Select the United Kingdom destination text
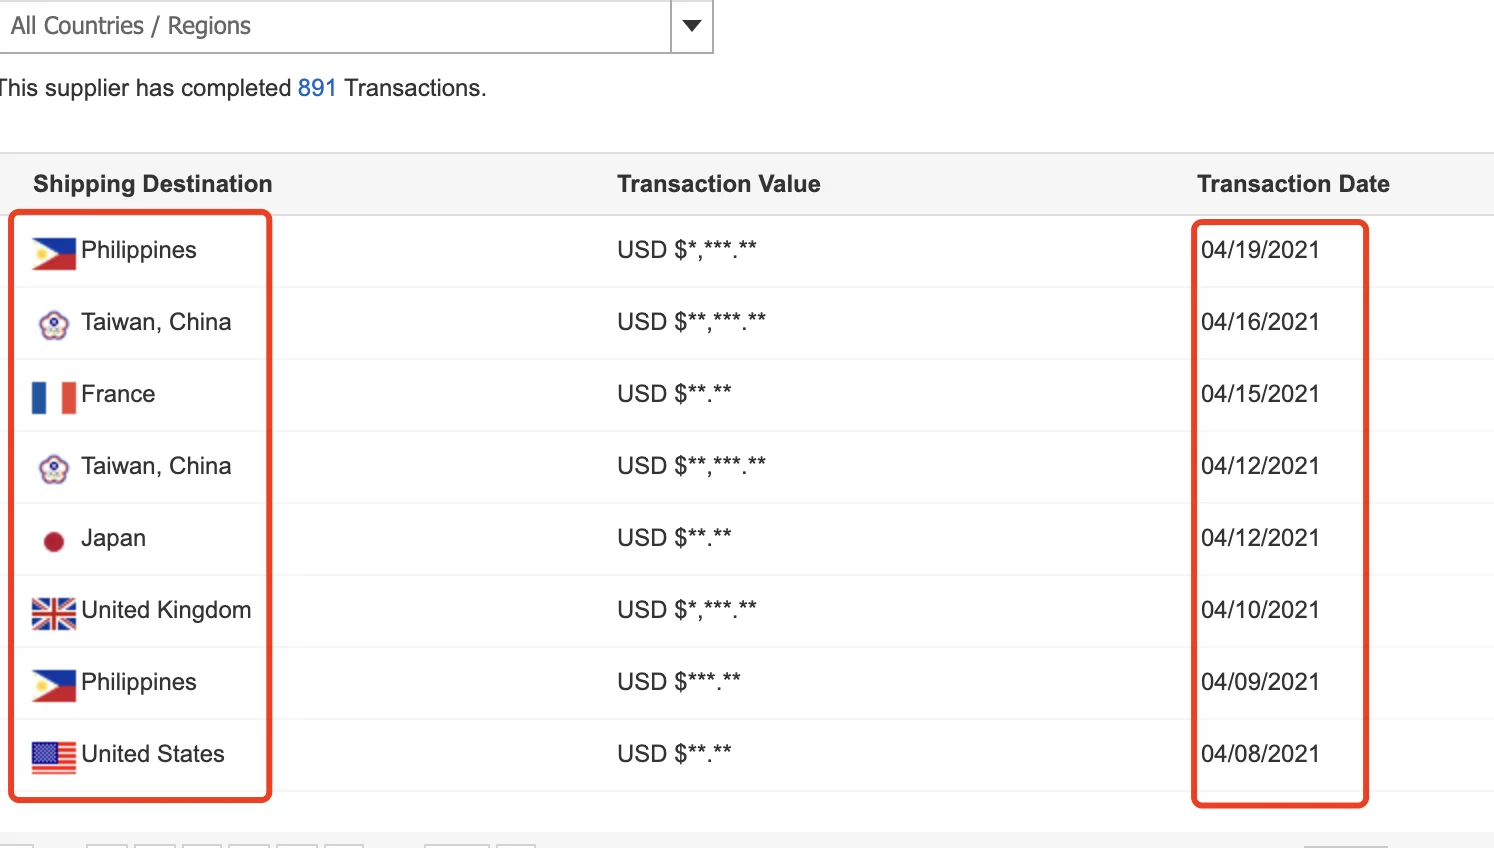 166,610
